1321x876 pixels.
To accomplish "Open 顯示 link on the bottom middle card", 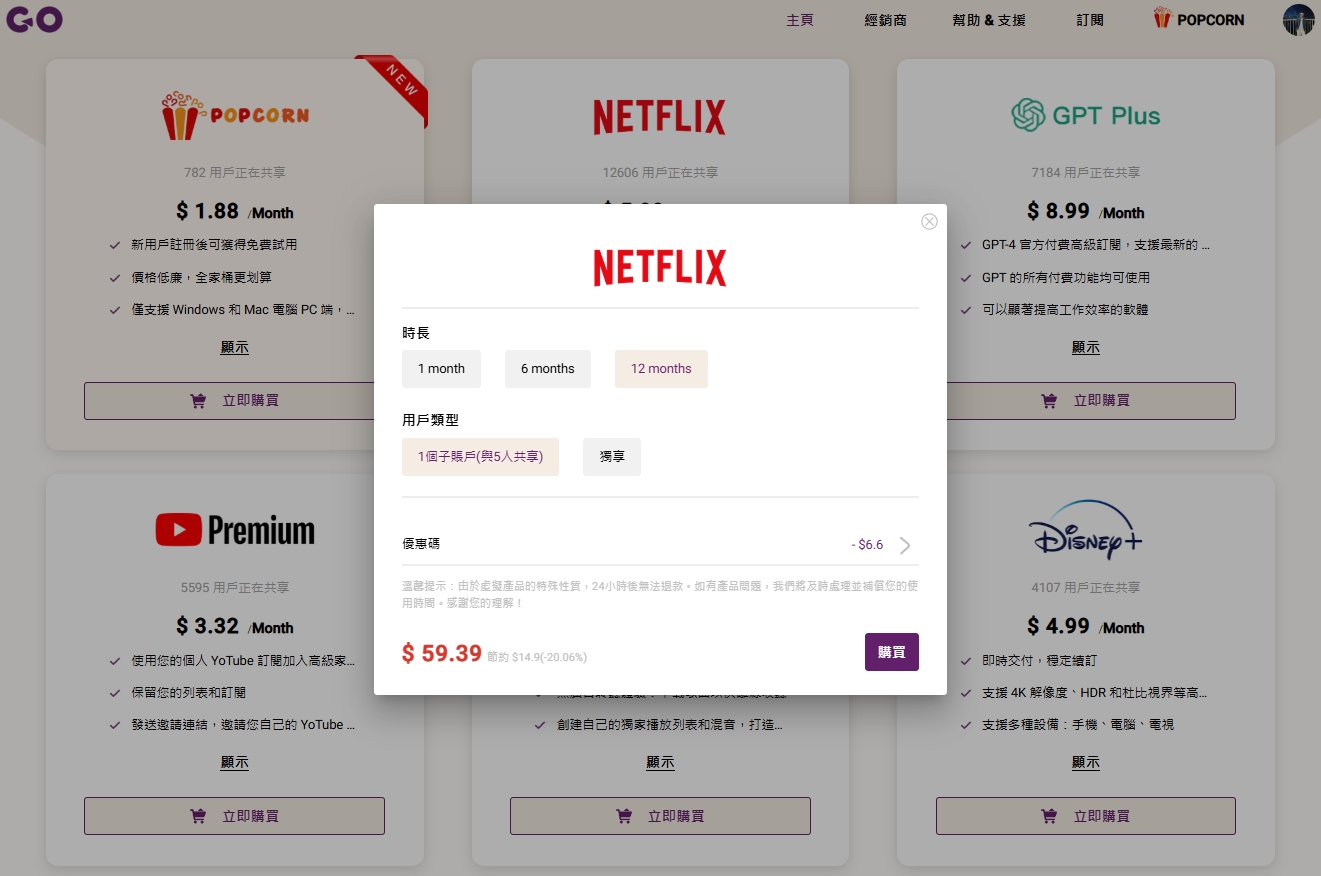I will click(x=660, y=763).
